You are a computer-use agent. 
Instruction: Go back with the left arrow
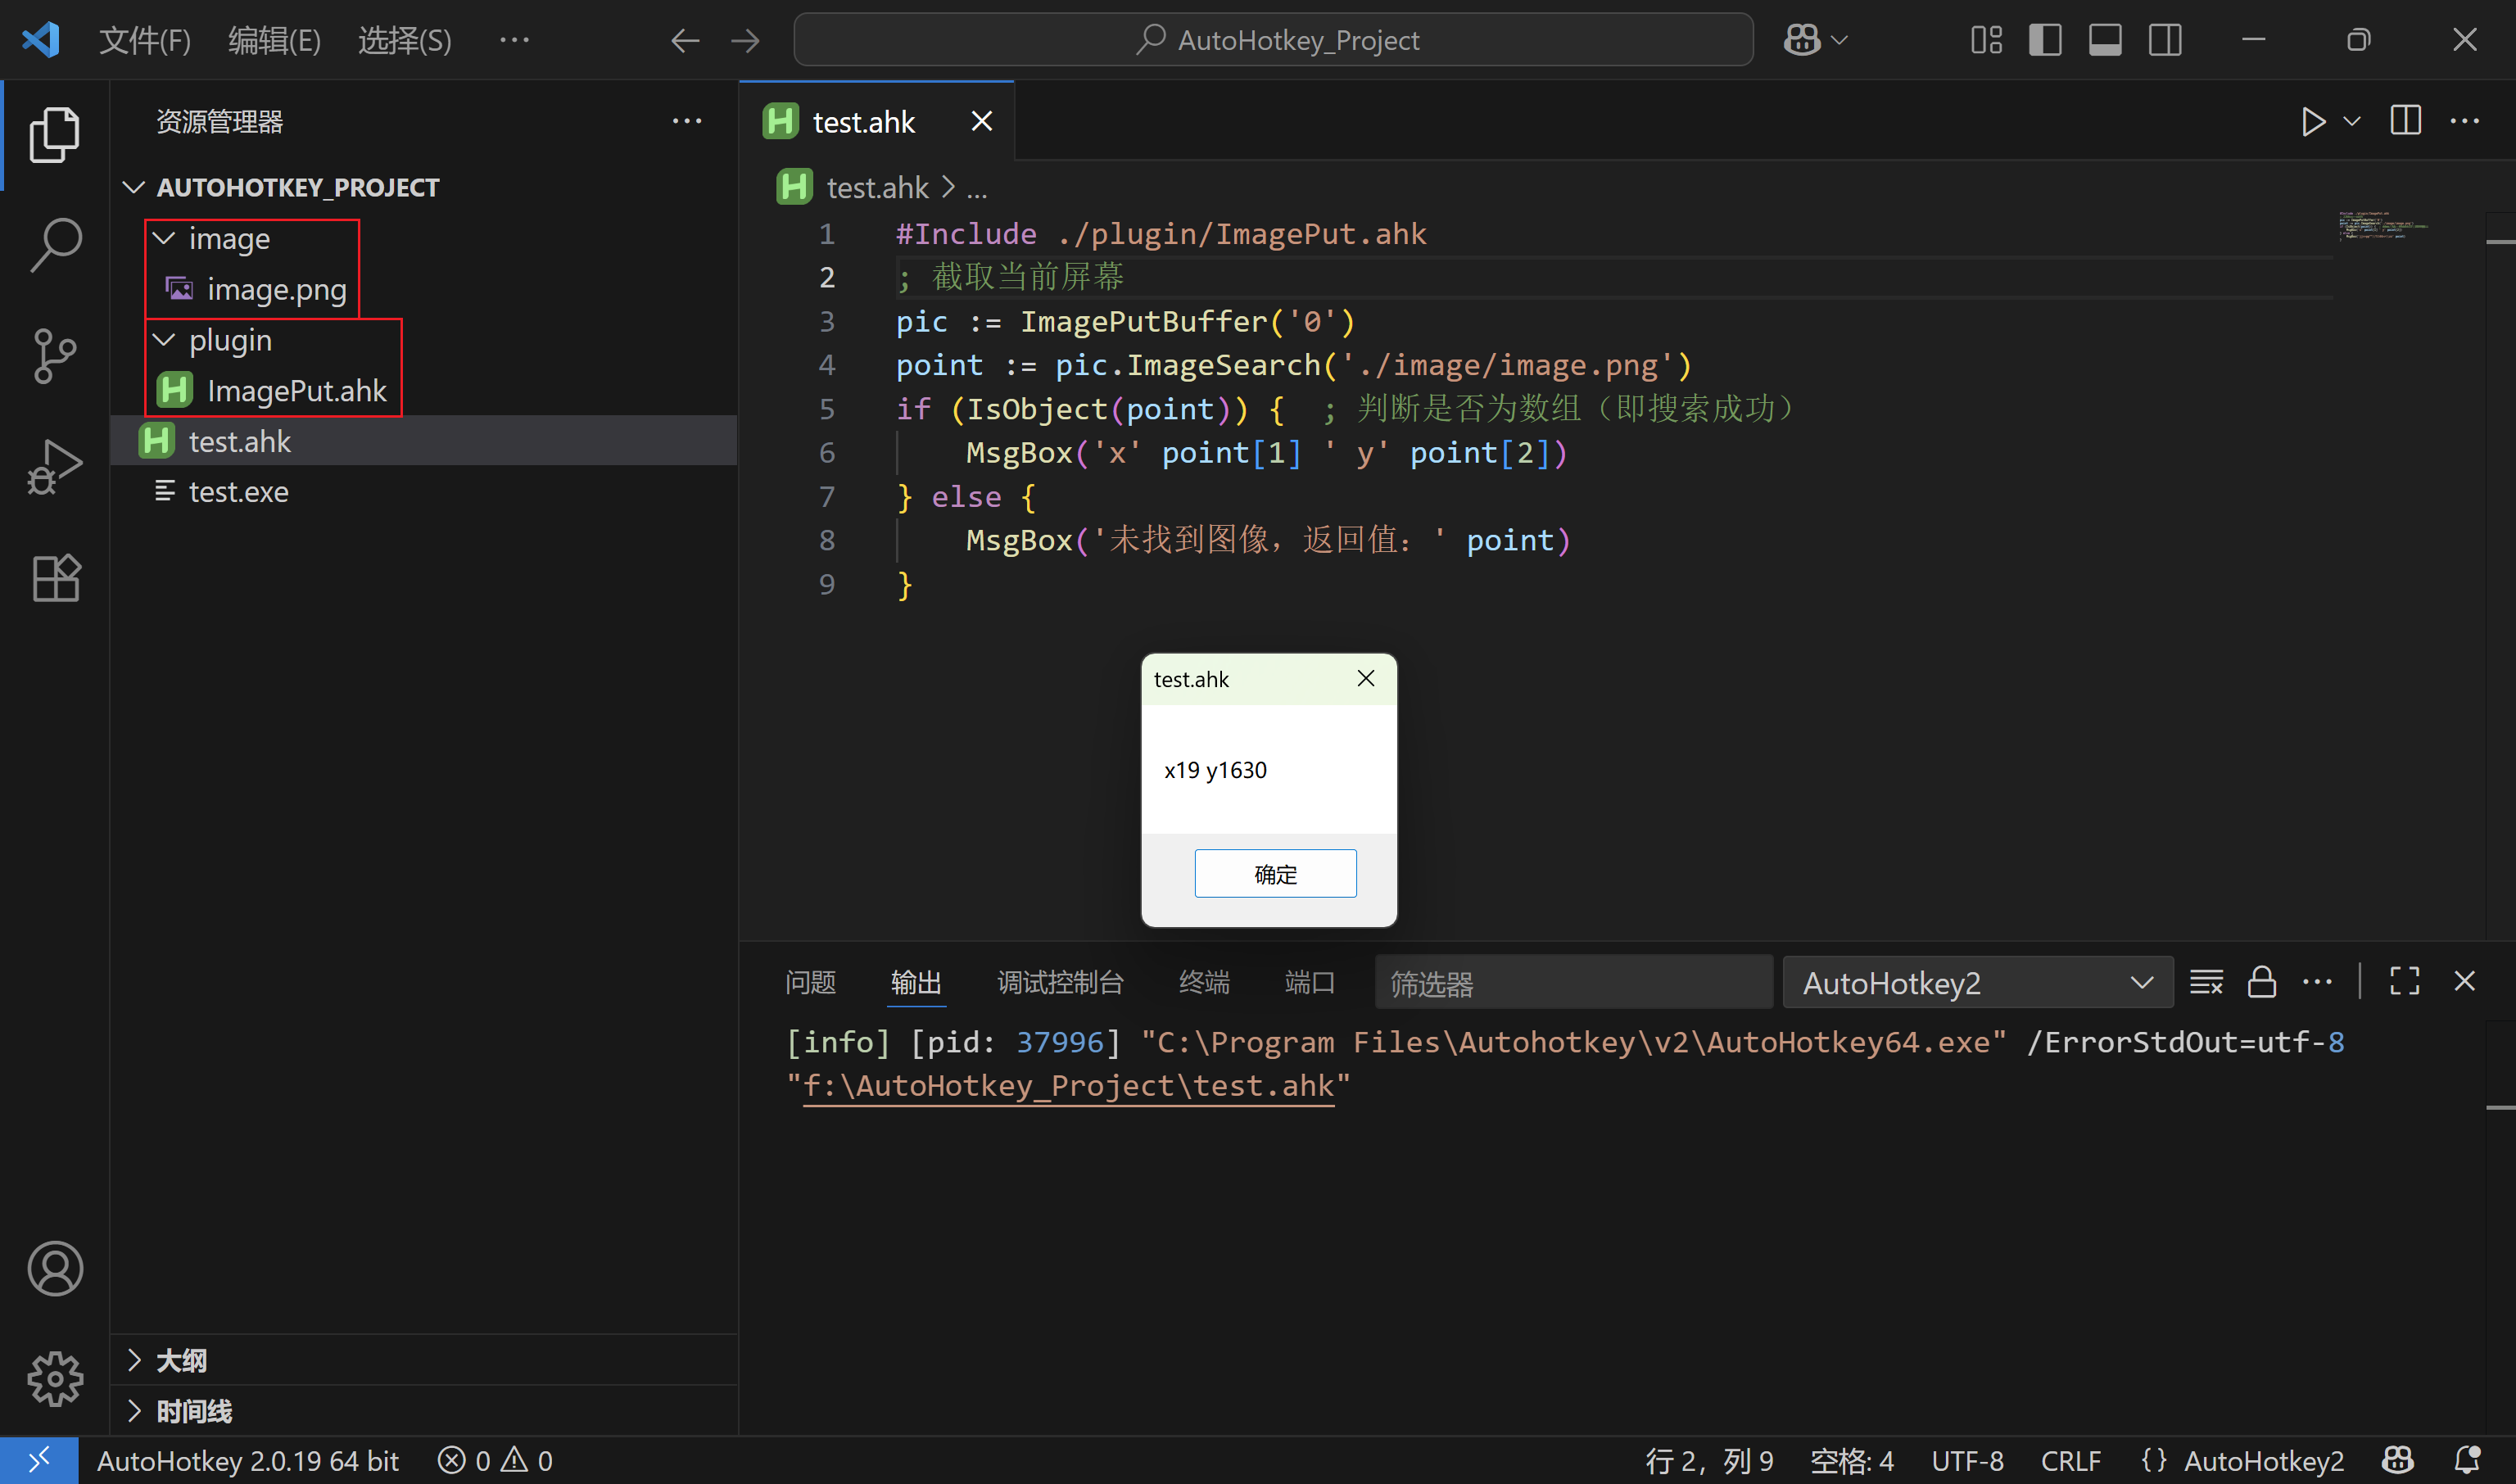pos(685,41)
